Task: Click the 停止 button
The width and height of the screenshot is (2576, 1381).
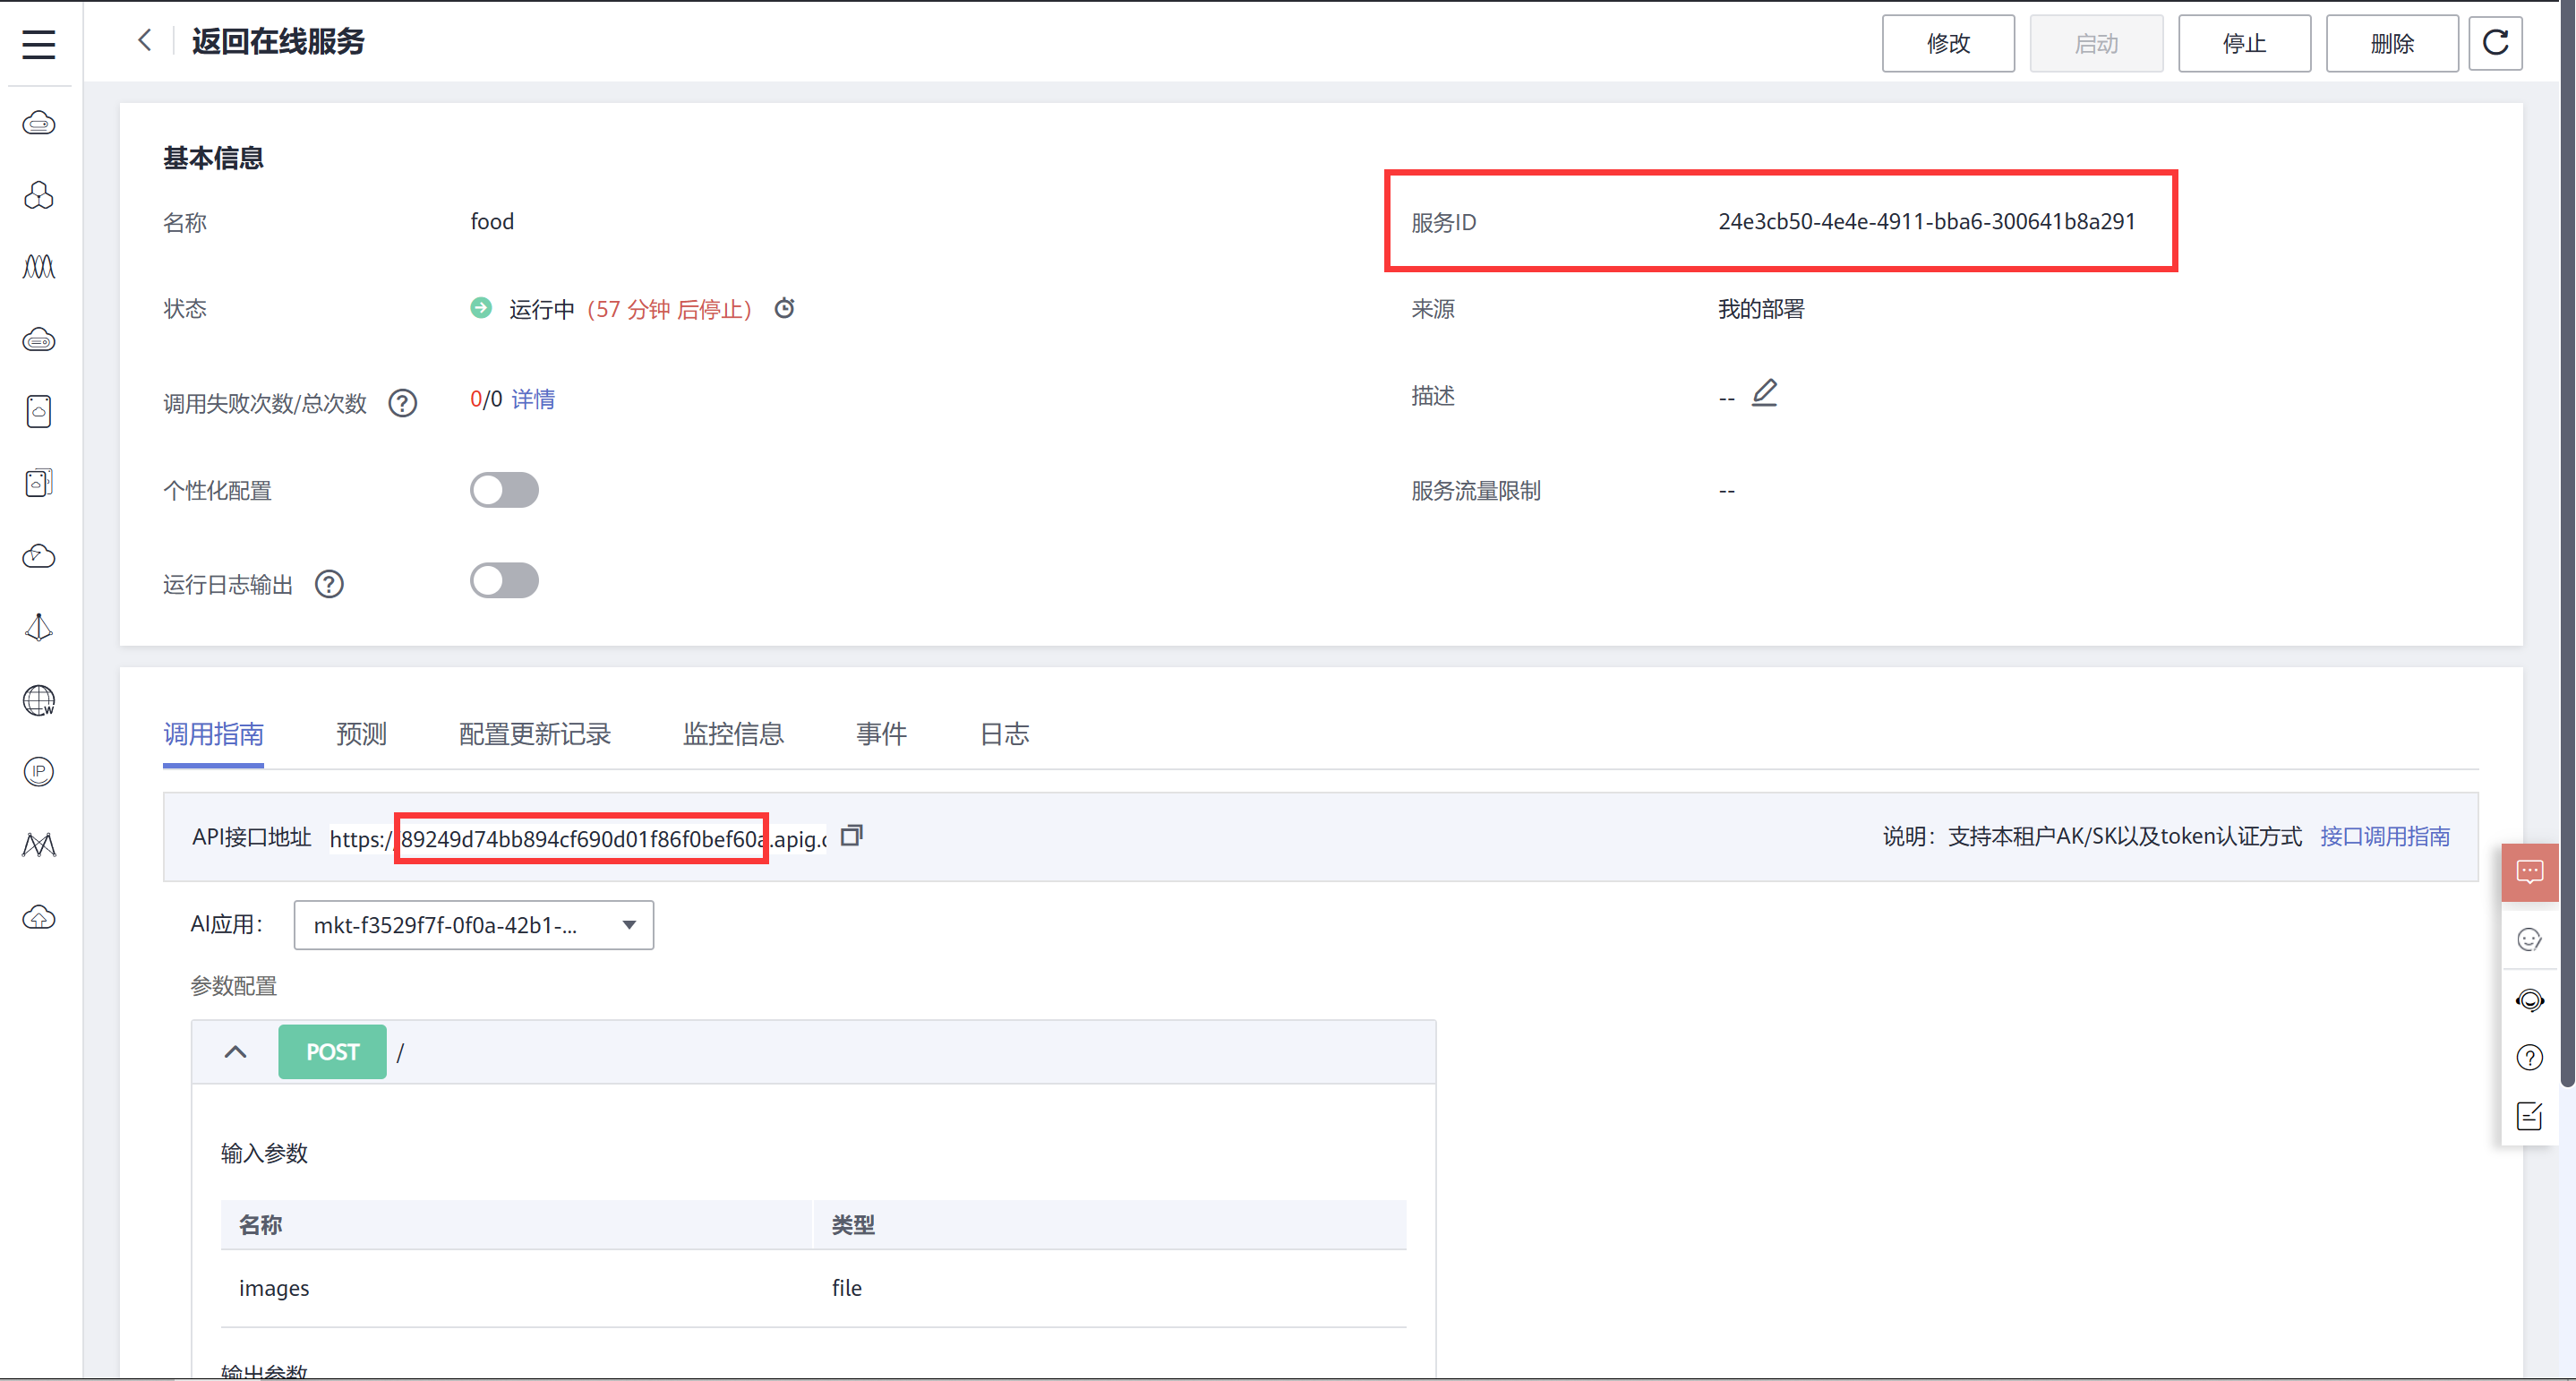Action: [x=2243, y=43]
